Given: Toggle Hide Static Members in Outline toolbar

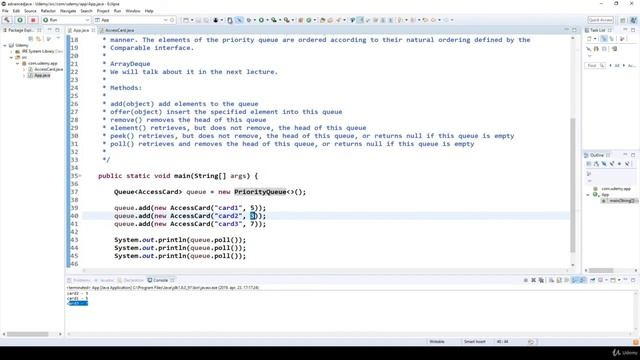Looking at the screenshot, I should pos(612,164).
